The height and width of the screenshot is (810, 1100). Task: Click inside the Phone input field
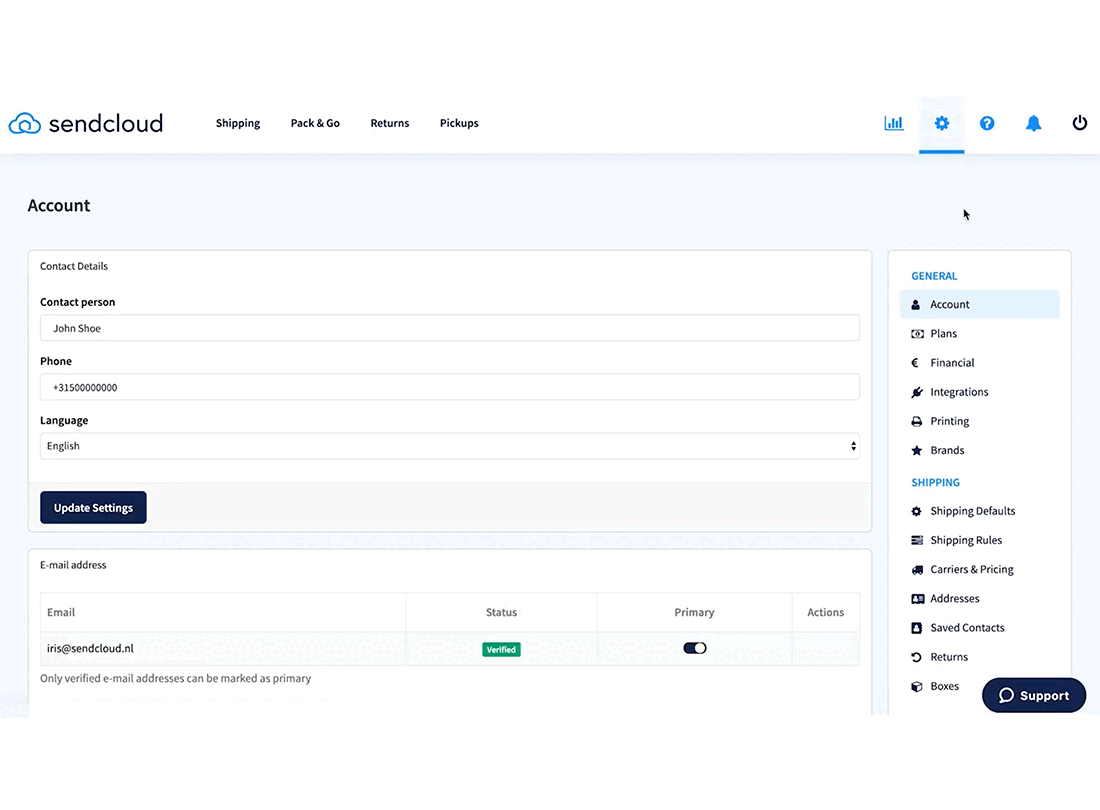(450, 387)
